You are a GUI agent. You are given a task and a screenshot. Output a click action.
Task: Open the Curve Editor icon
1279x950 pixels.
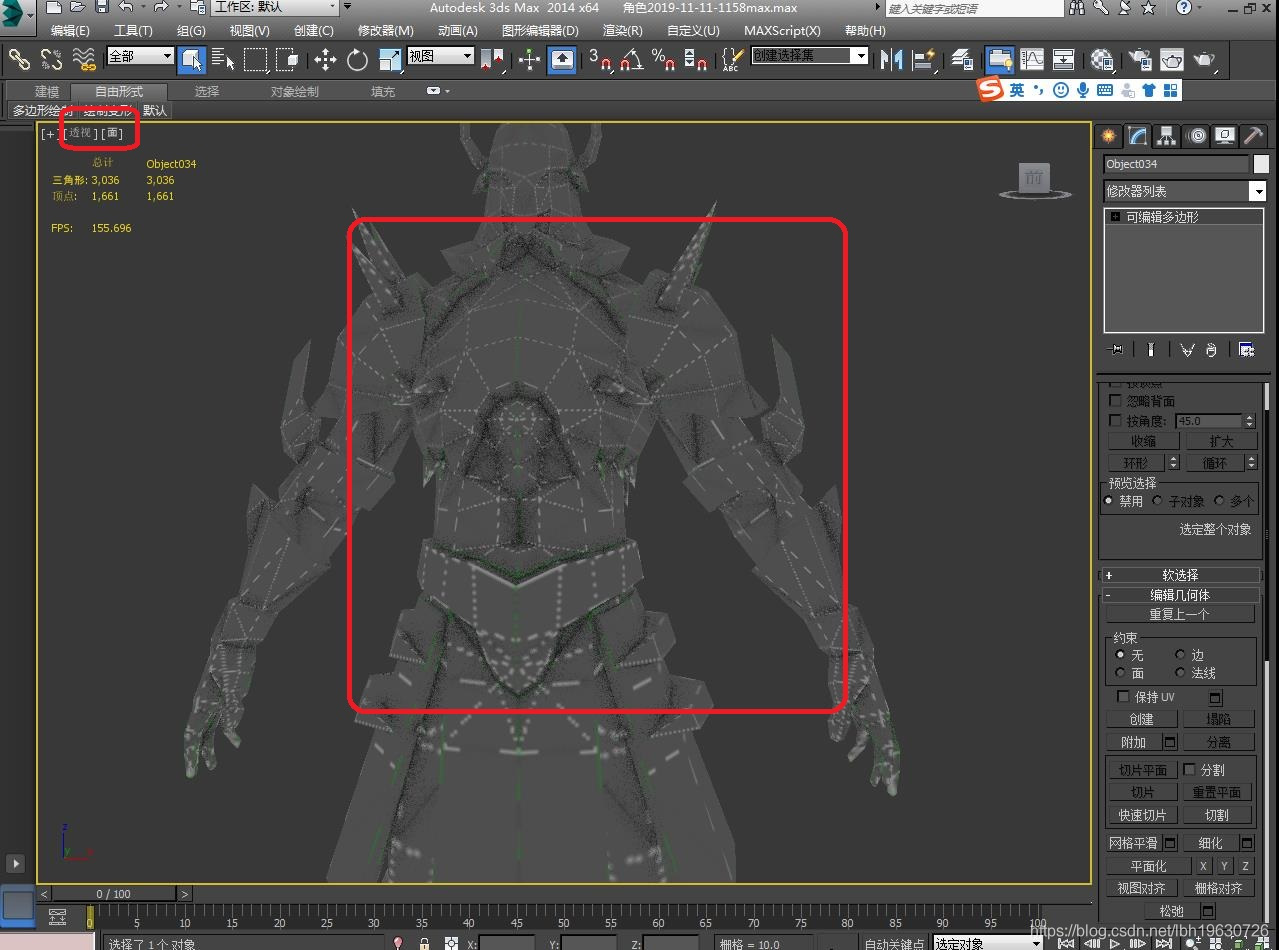click(x=1031, y=60)
